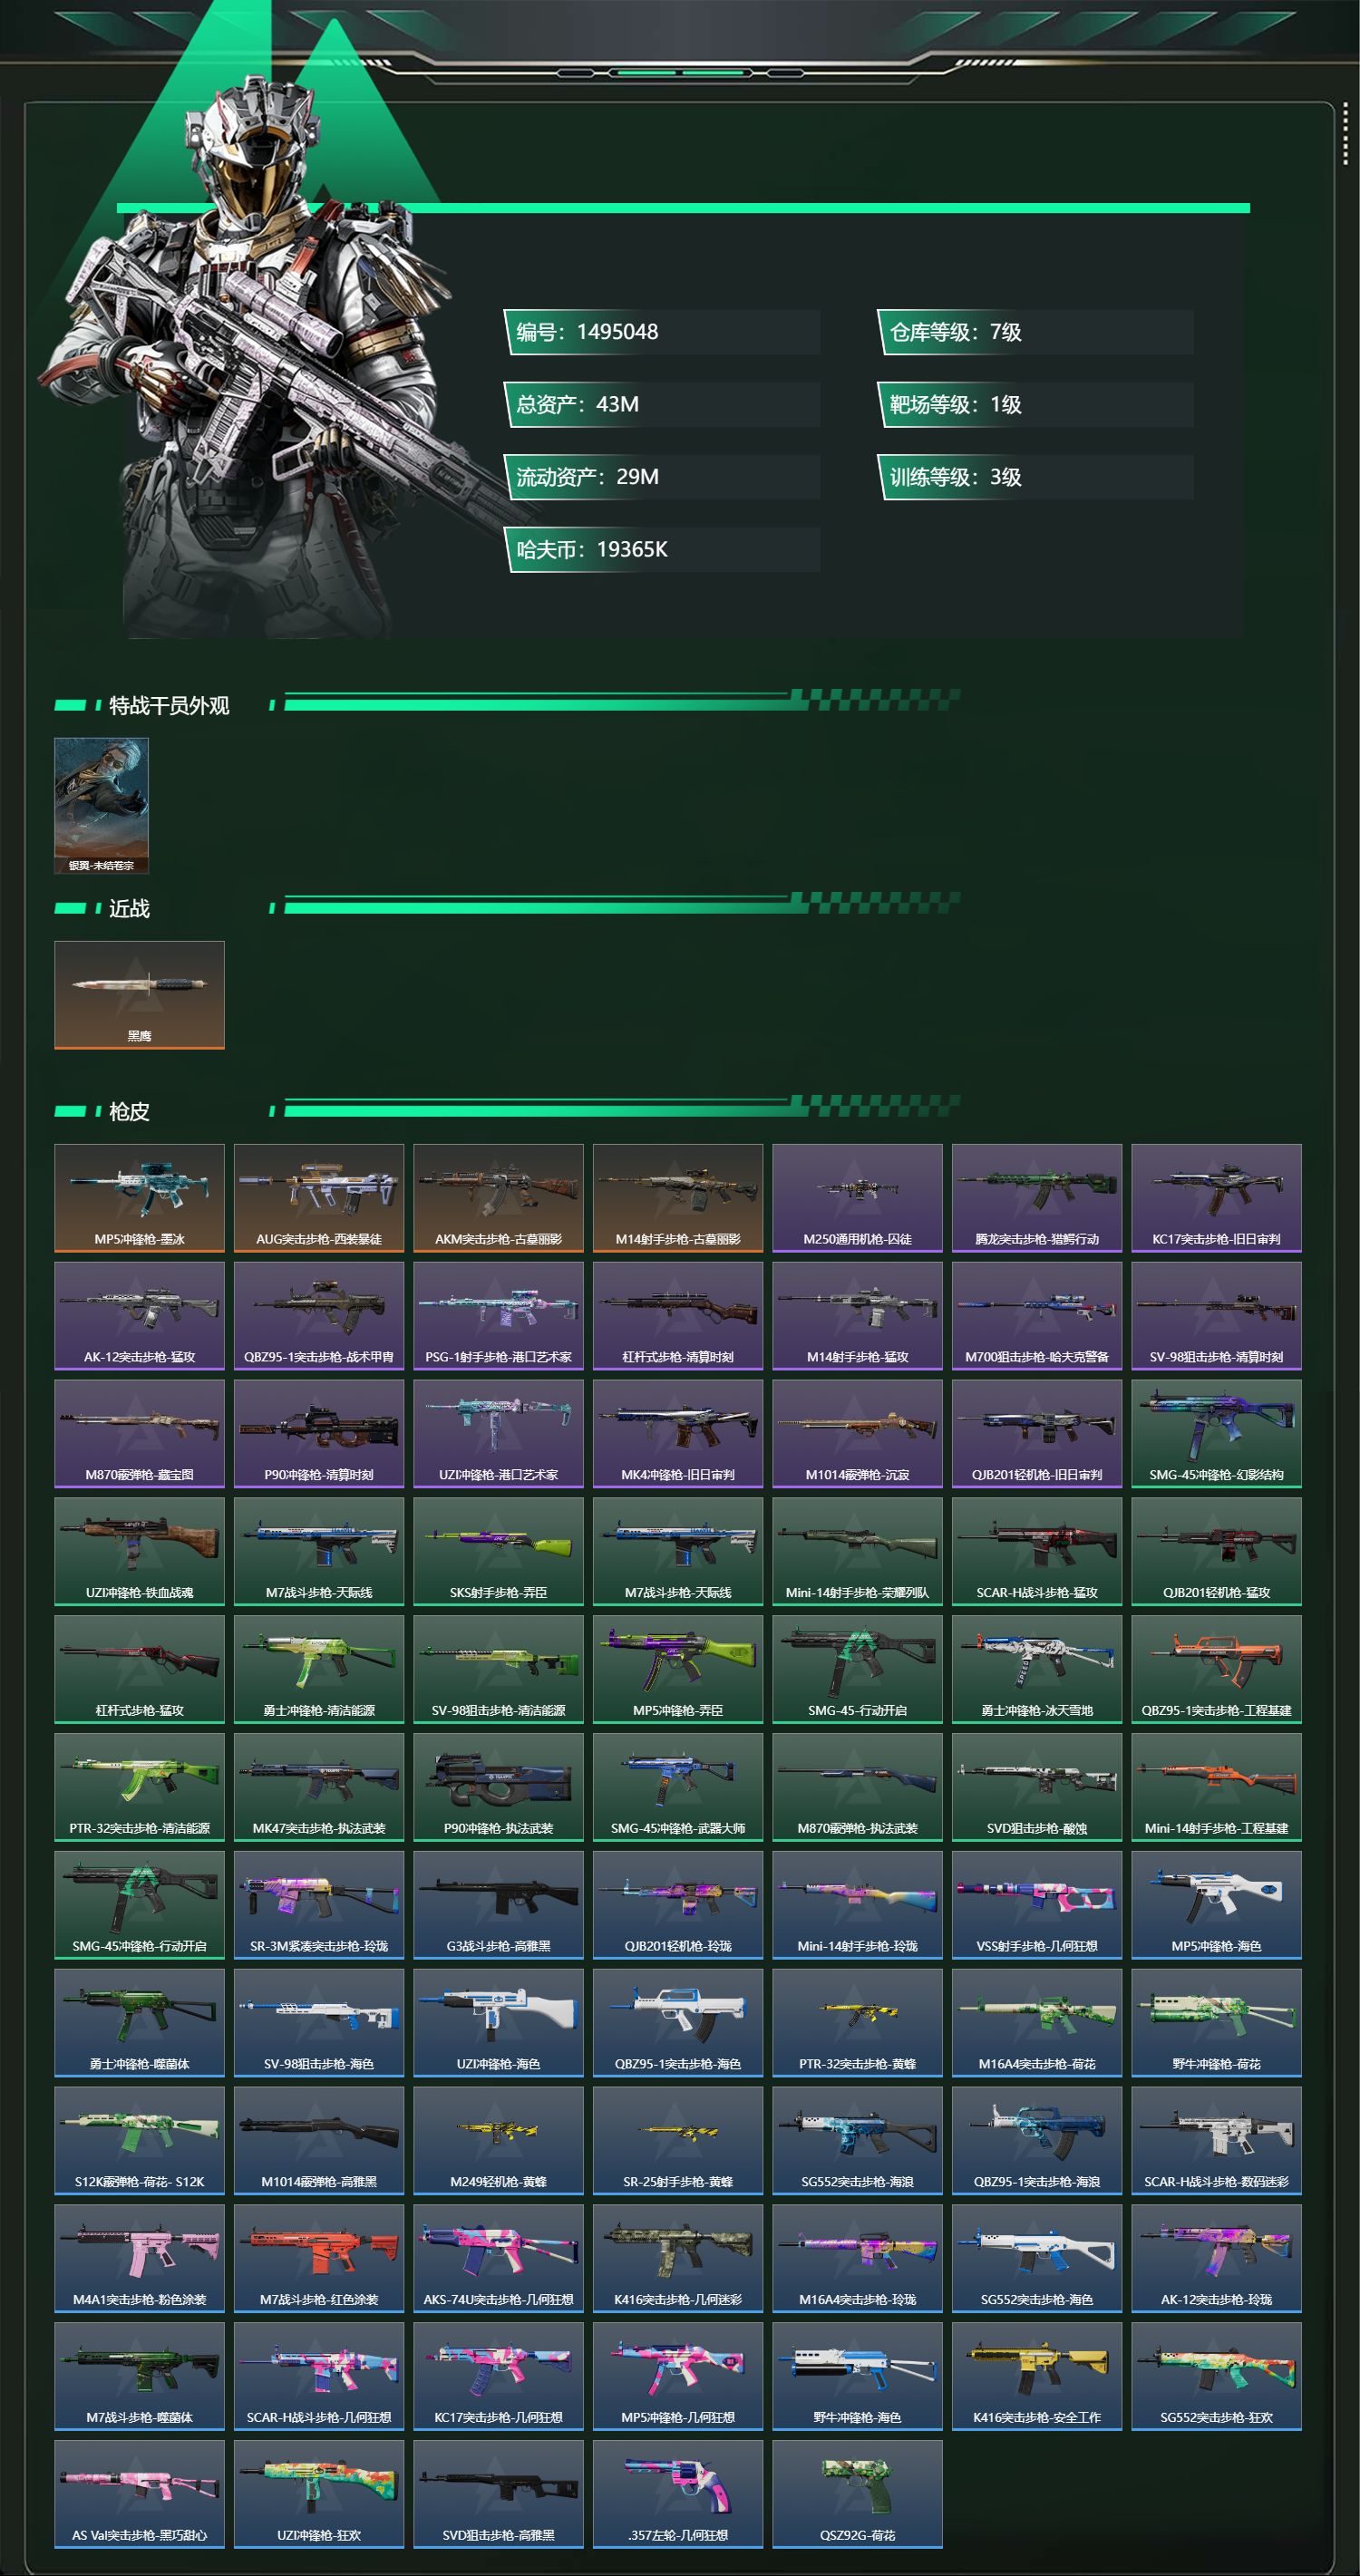Click the P90冲锋枪-清算时刻 skin icon
The width and height of the screenshot is (1360, 2576).
319,1434
